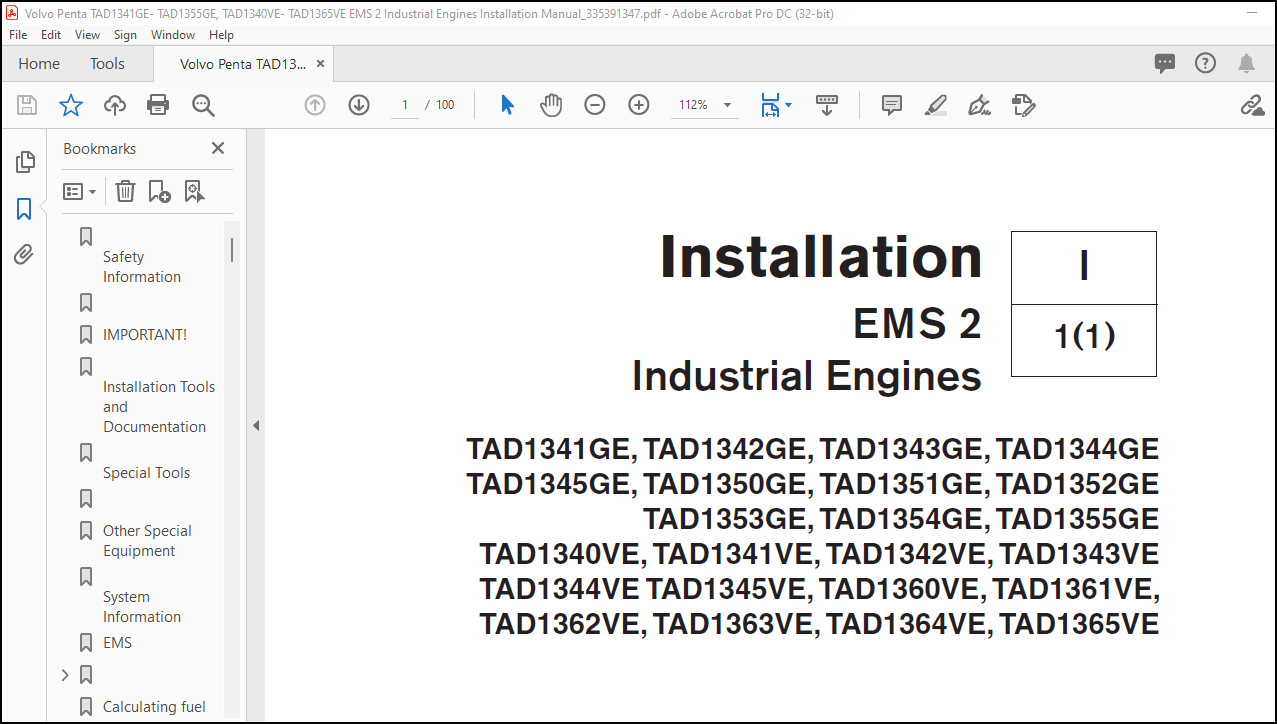Delete selected bookmark with trash icon

pyautogui.click(x=125, y=191)
